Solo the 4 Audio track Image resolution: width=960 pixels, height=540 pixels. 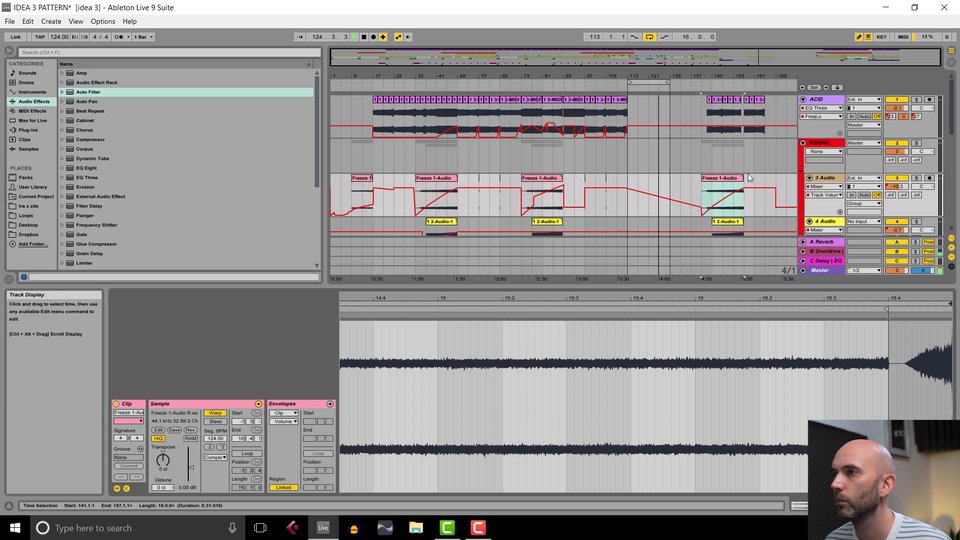click(x=917, y=221)
